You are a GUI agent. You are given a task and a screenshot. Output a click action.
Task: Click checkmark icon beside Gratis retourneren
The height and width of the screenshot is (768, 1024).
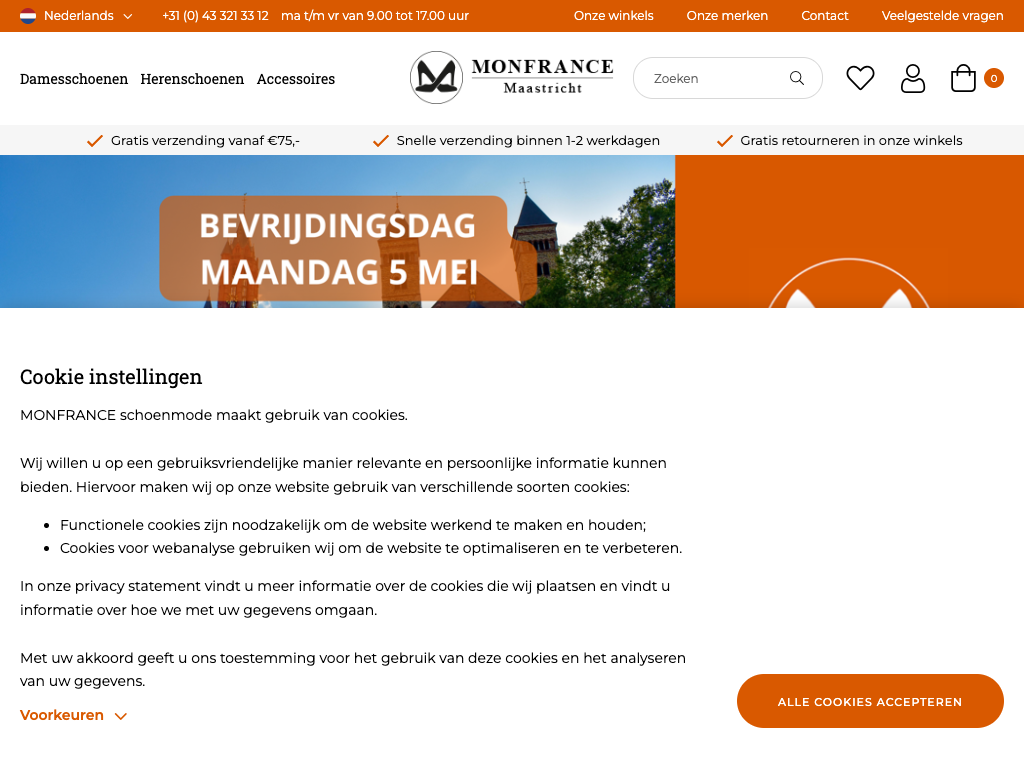pyautogui.click(x=724, y=140)
